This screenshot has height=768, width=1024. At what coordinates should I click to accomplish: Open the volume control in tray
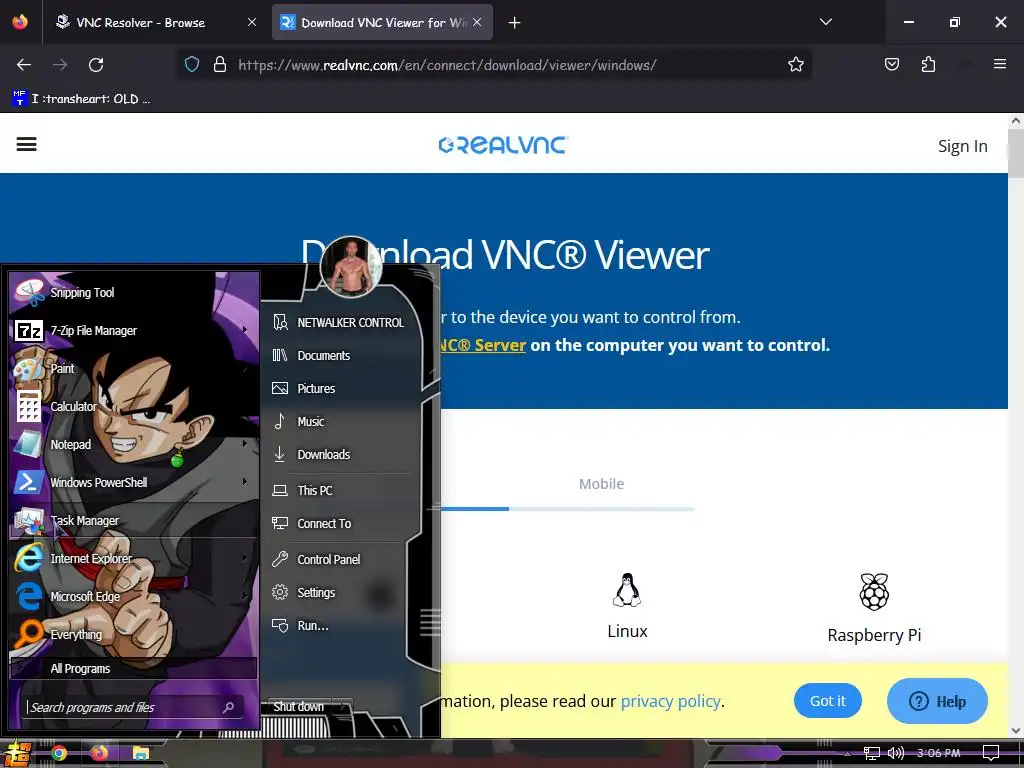895,753
